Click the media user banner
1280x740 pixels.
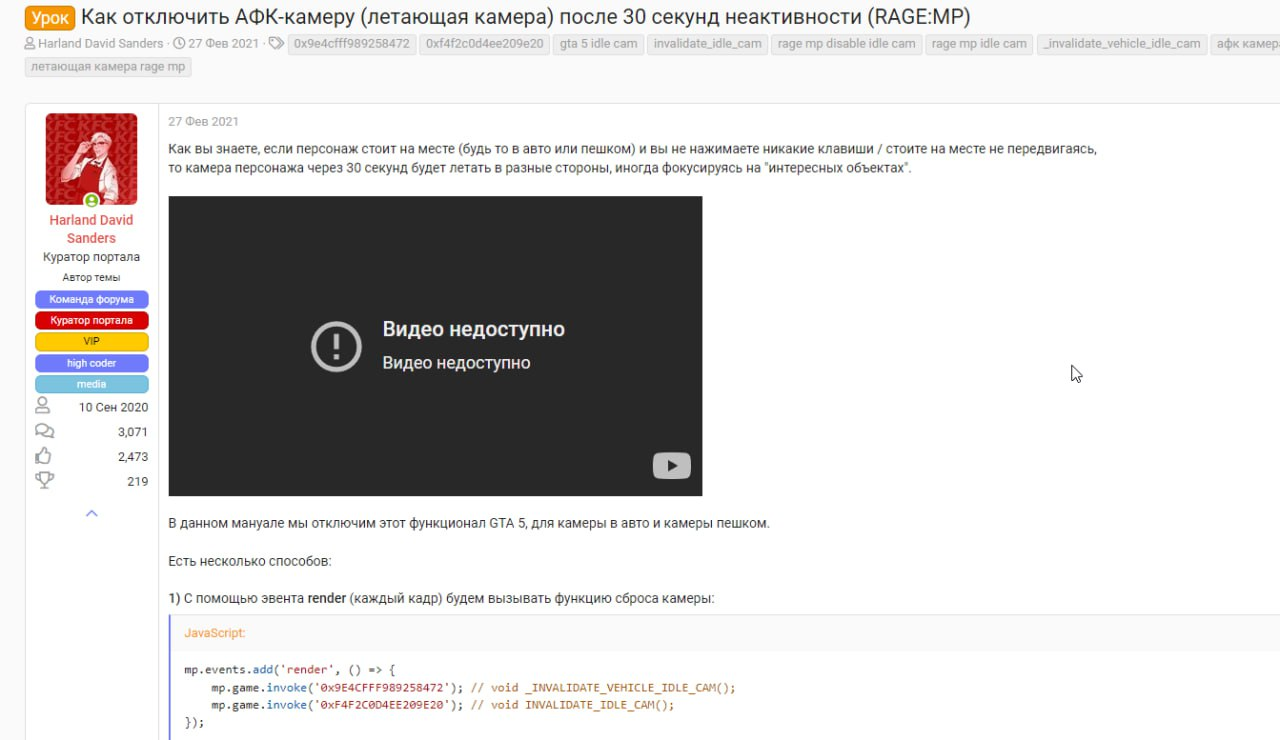point(92,384)
